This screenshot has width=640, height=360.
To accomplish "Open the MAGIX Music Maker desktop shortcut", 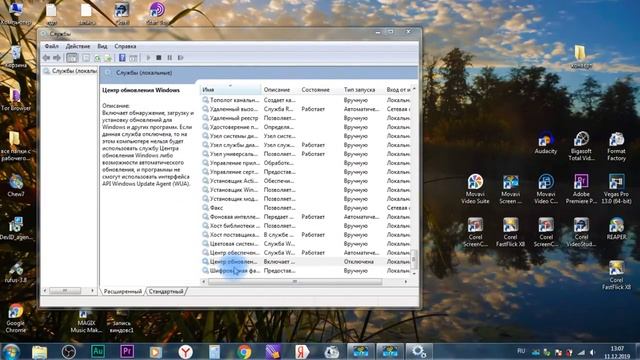I will tap(85, 321).
